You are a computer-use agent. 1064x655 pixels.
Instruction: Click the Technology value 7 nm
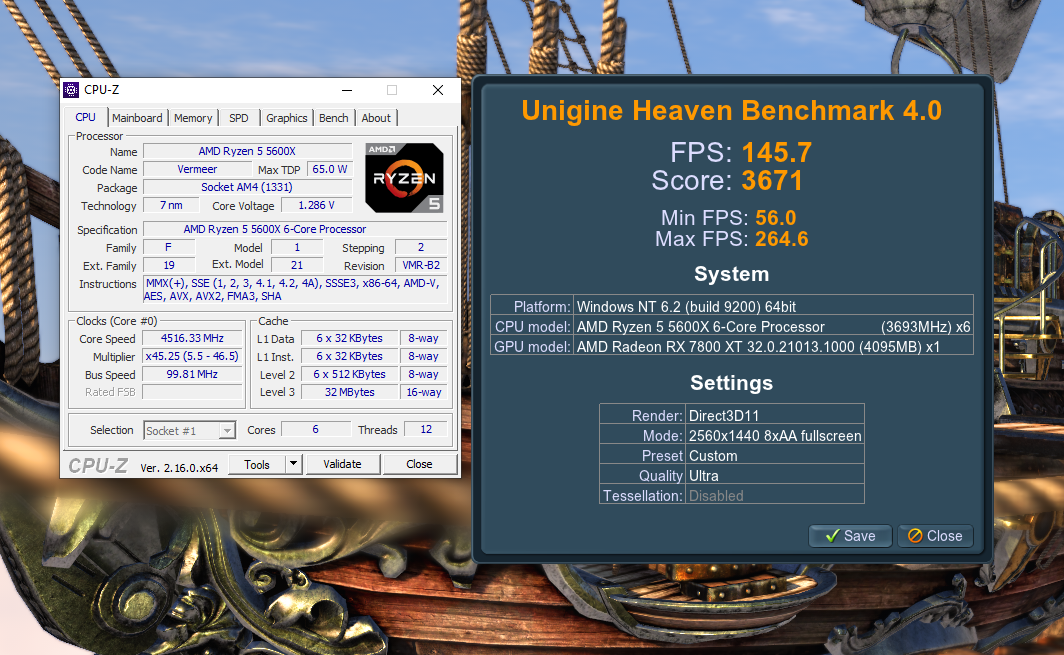pyautogui.click(x=171, y=205)
